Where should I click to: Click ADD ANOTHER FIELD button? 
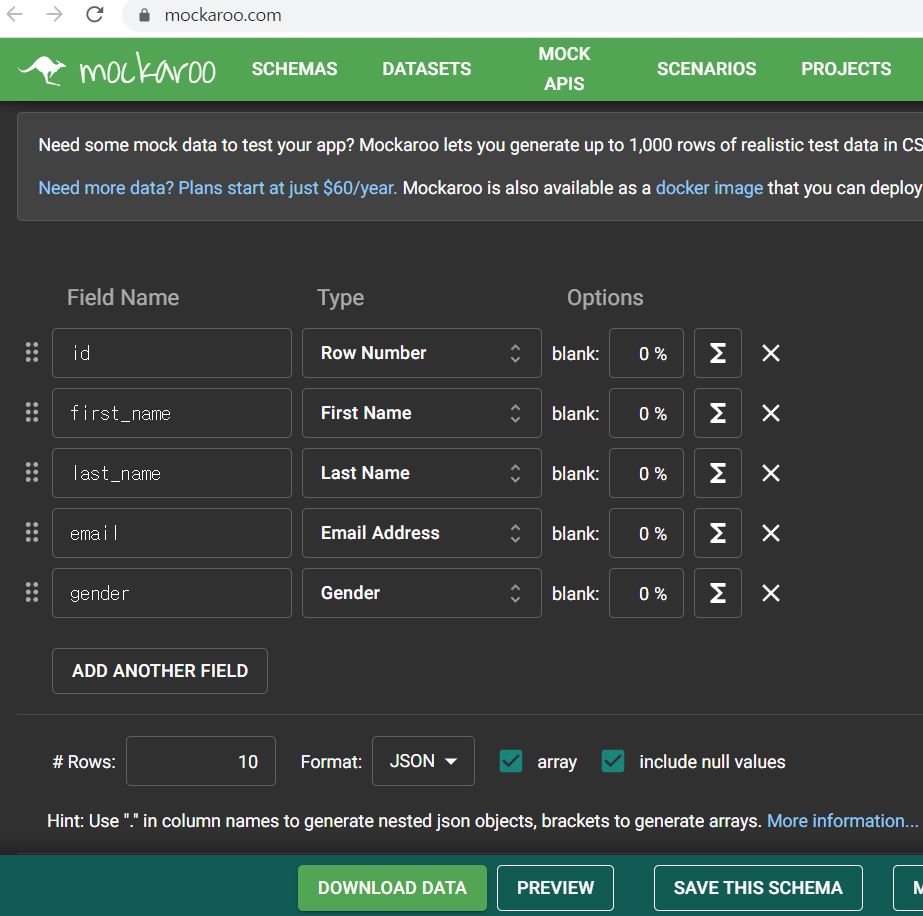160,671
